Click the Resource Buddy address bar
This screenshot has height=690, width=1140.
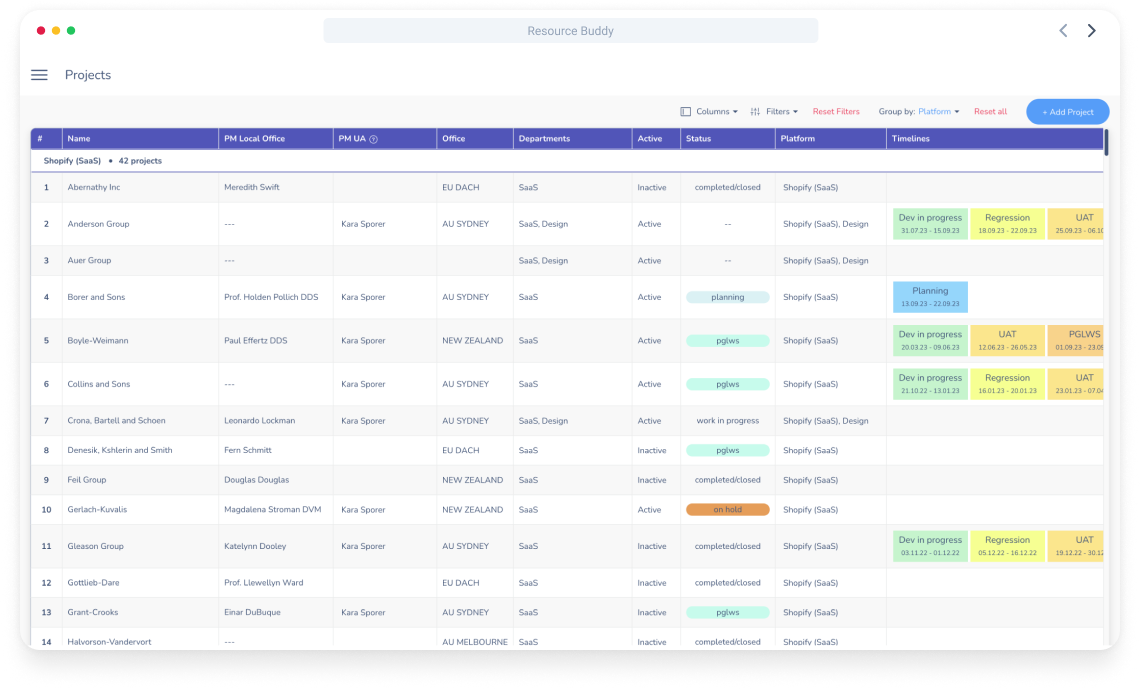tap(570, 31)
